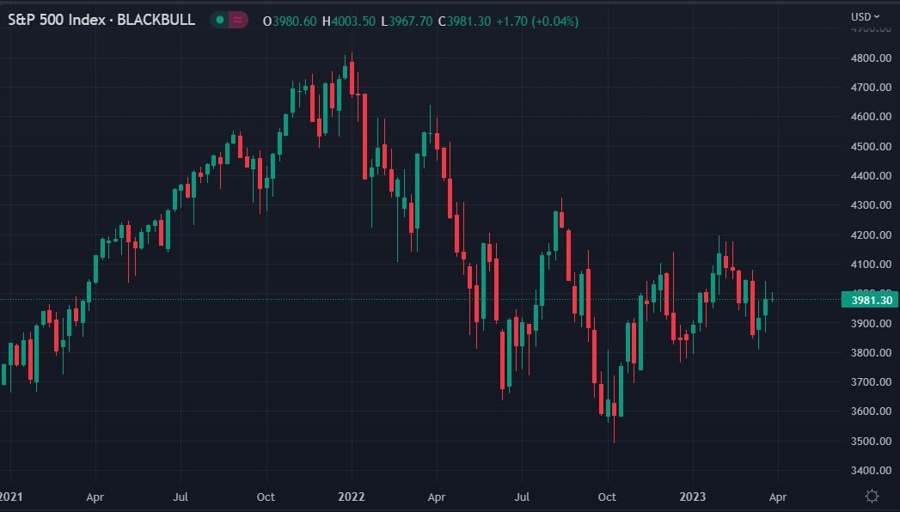Click the current price label 3981.30
The image size is (900, 512).
coord(870,300)
